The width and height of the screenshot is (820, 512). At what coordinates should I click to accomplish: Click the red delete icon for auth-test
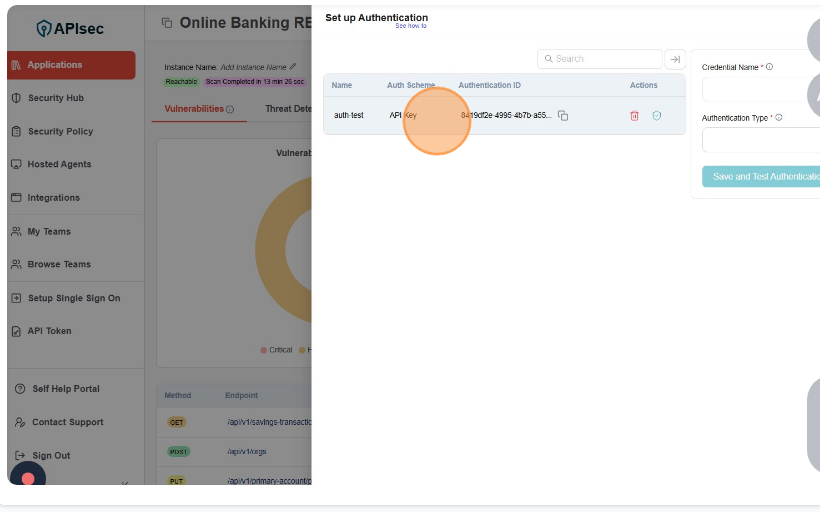[634, 116]
